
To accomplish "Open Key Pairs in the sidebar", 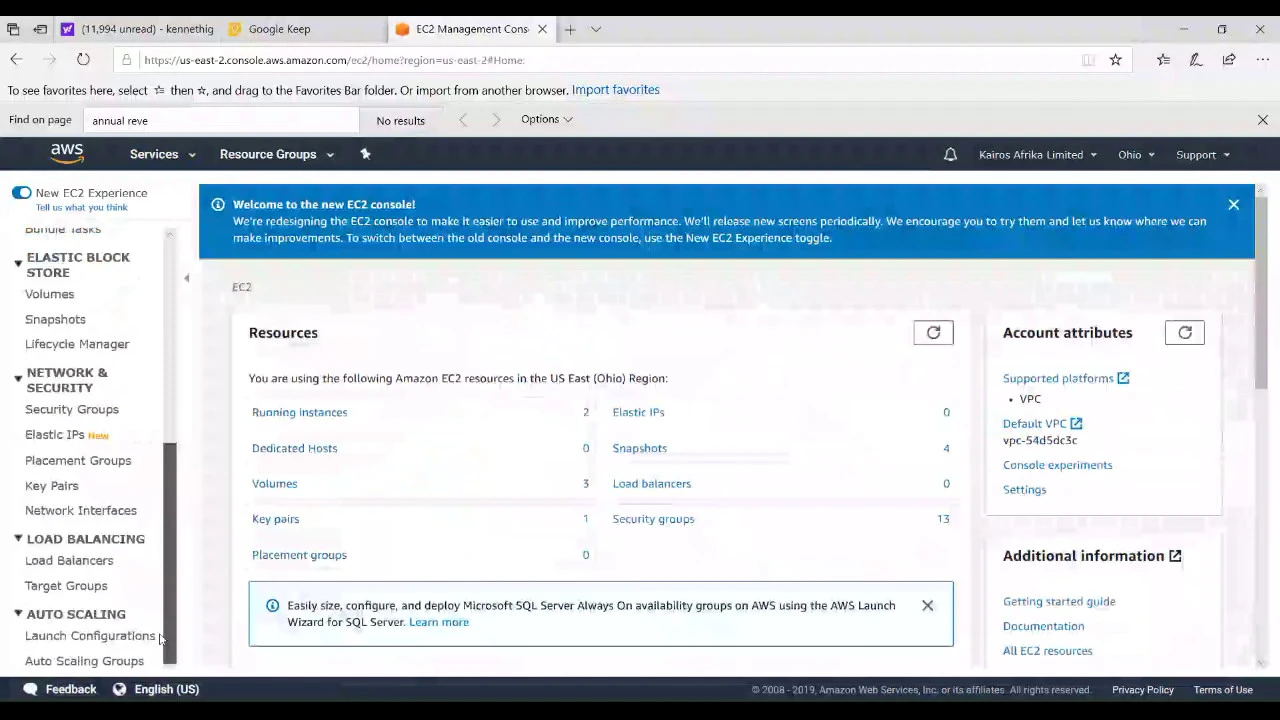I will tap(51, 485).
